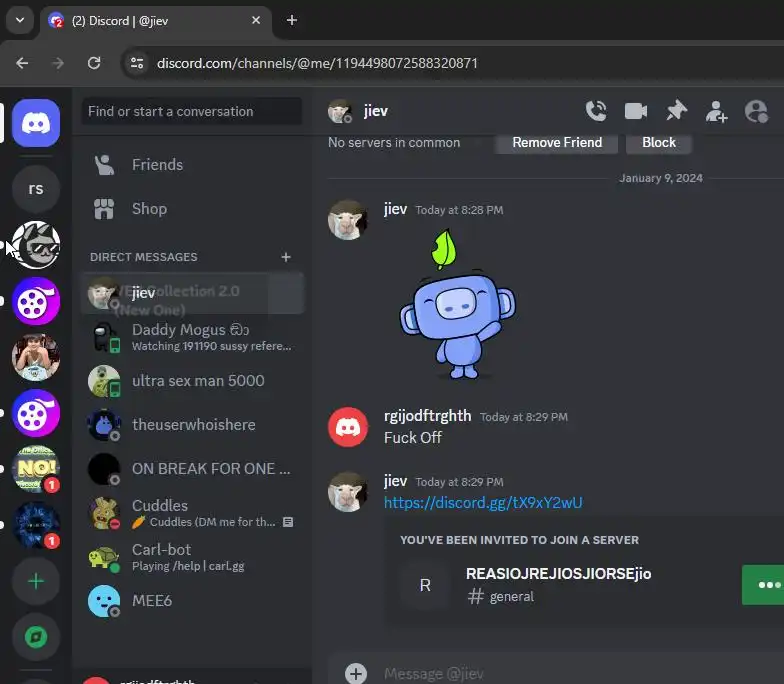Click the blue circuit server icon with badge

[36, 525]
